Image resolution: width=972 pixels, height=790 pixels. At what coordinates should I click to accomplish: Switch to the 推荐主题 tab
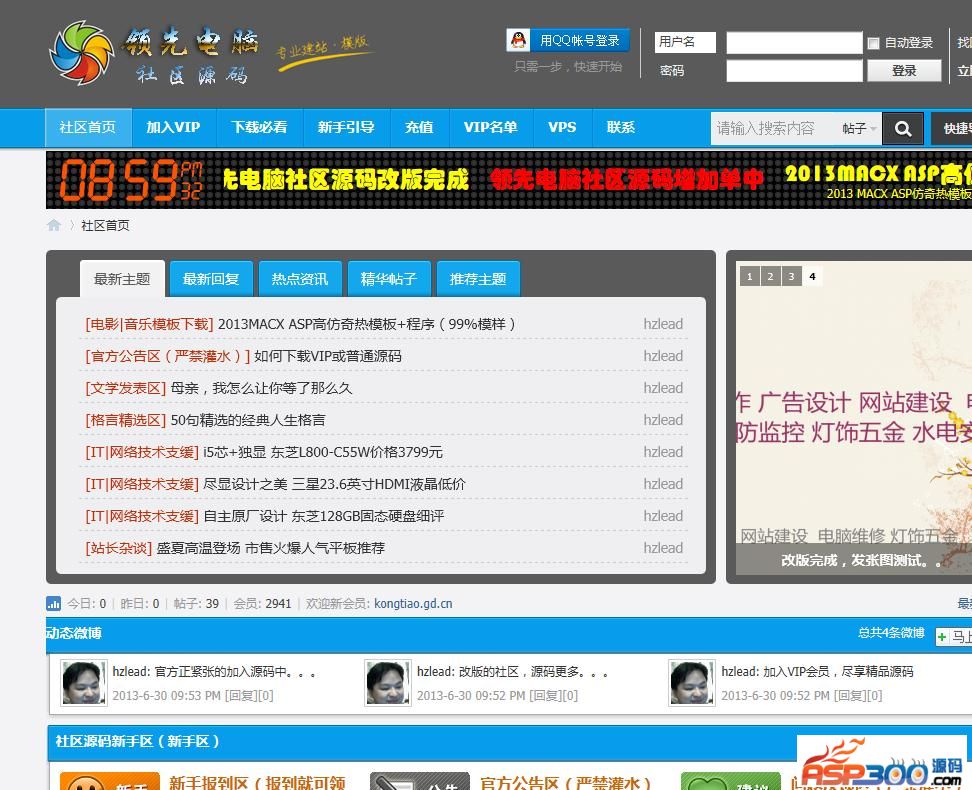click(479, 279)
